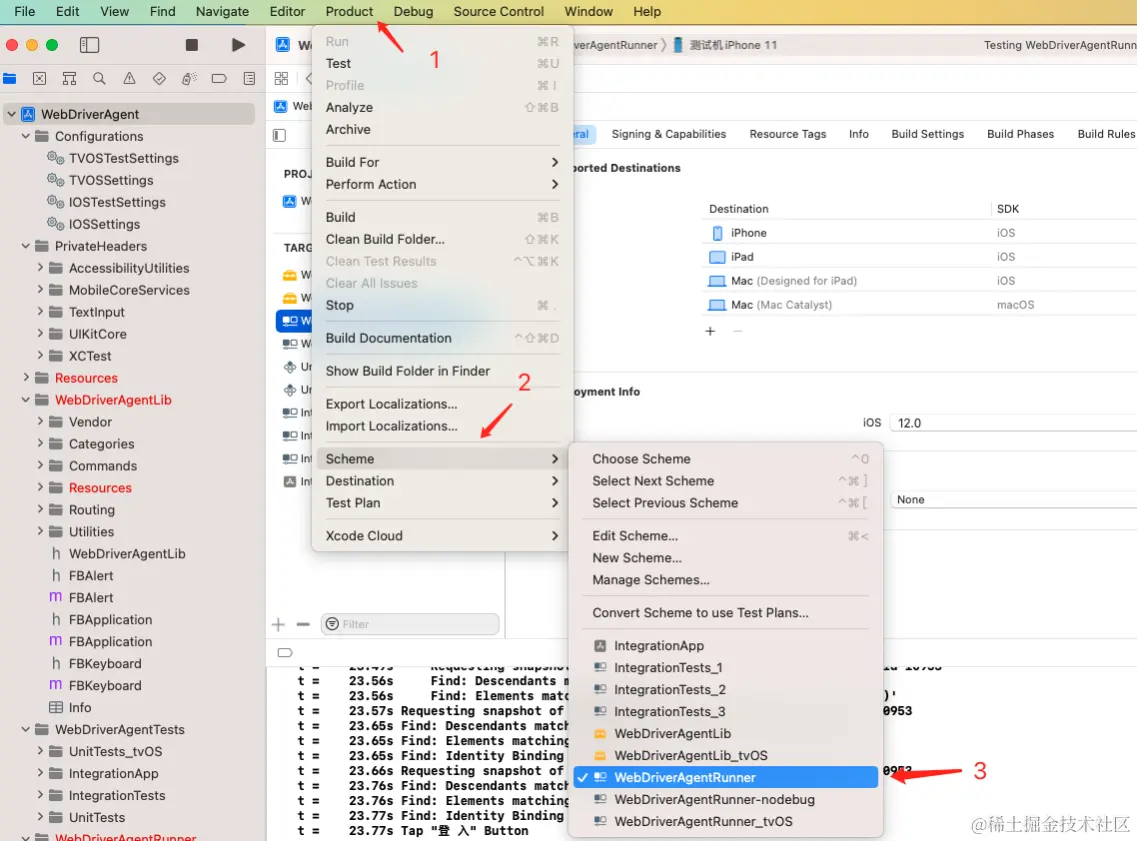Click the Stop button in toolbar
This screenshot has height=841, width=1137.
191,45
